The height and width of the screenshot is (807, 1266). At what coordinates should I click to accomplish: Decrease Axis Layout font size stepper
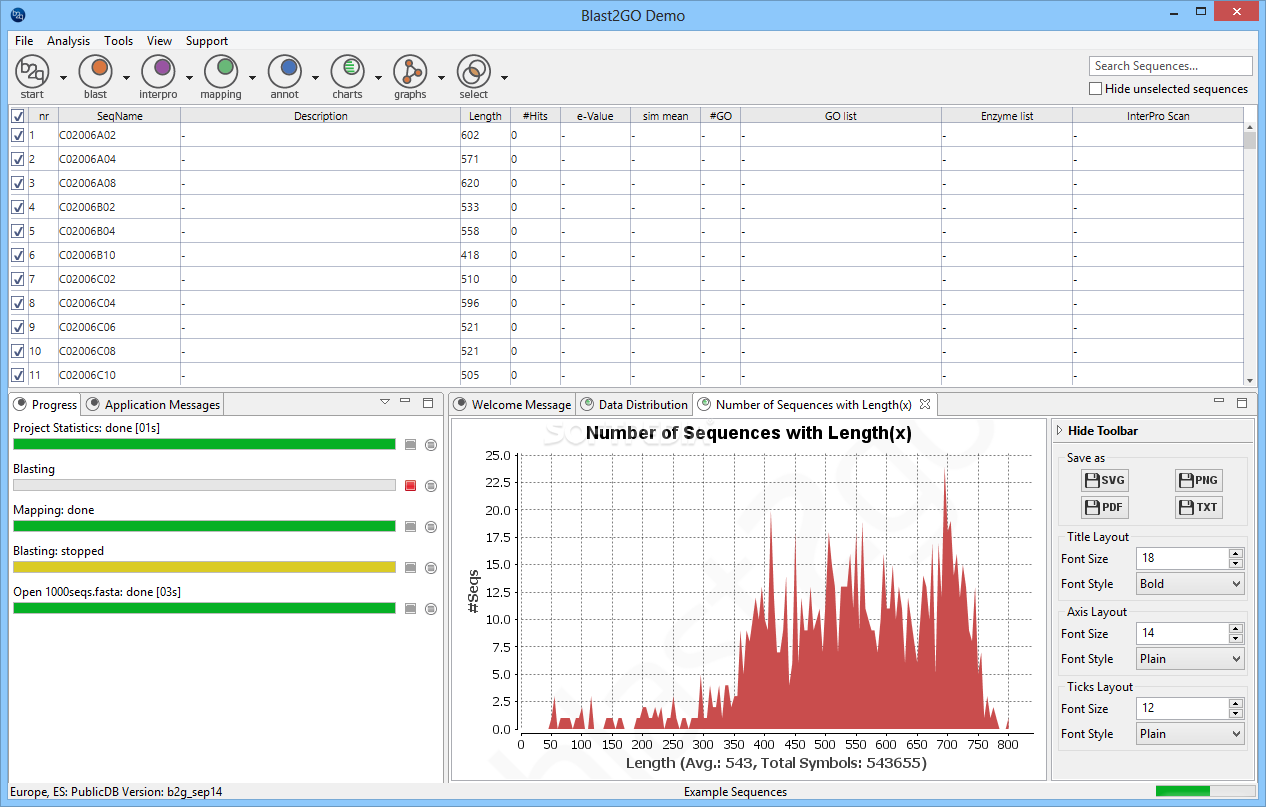coord(1236,639)
